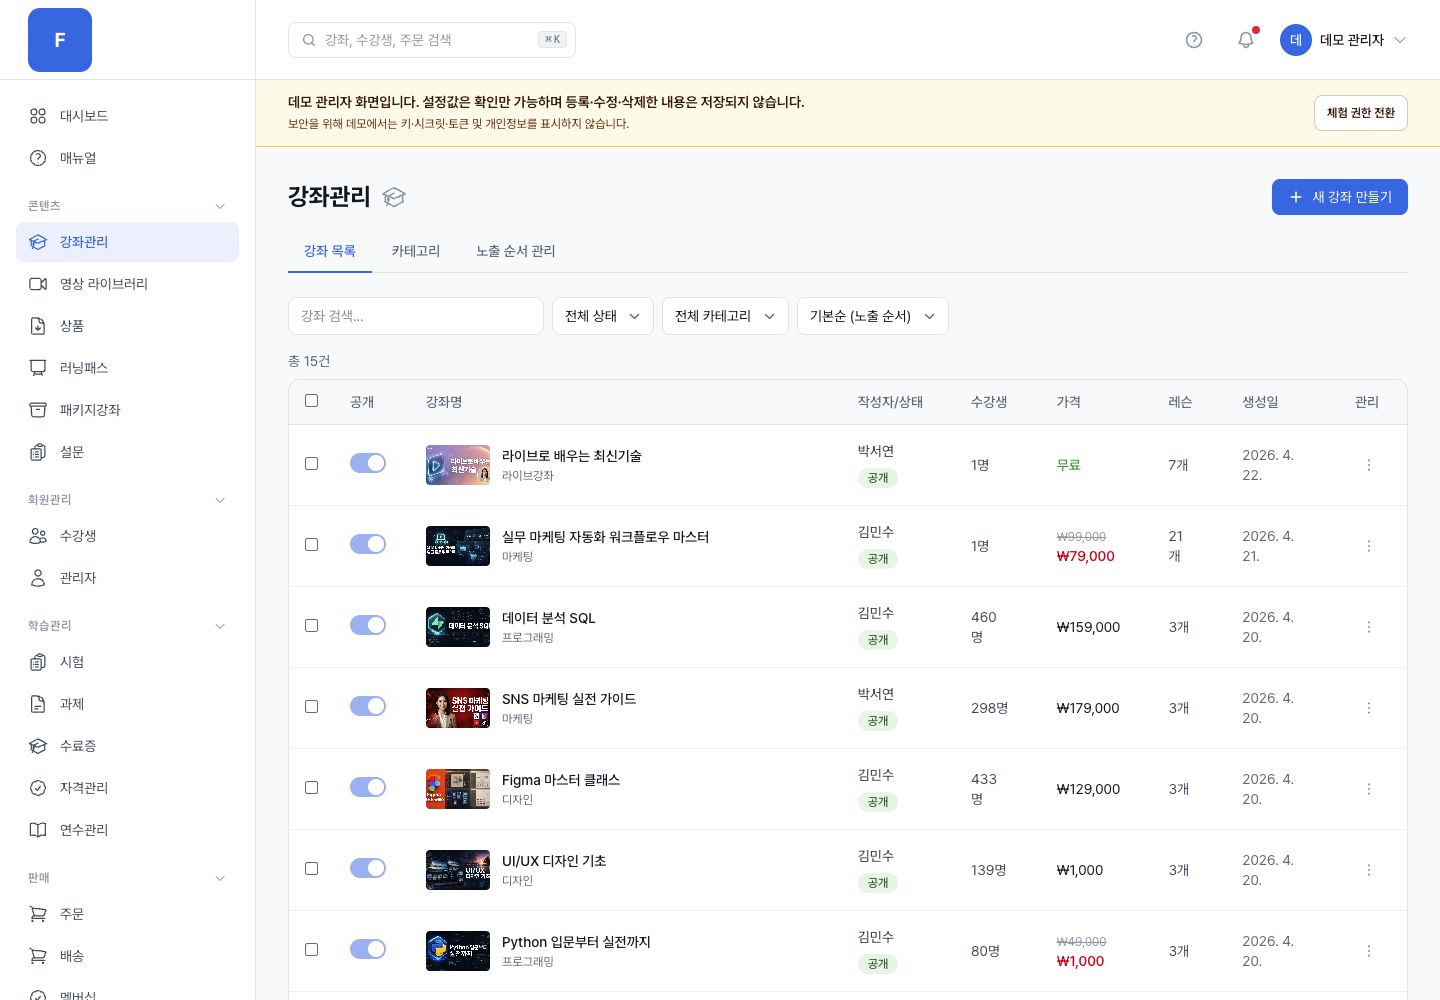The height and width of the screenshot is (1000, 1440).
Task: Switch to the 노출 순서 관리 tab
Action: [x=516, y=251]
